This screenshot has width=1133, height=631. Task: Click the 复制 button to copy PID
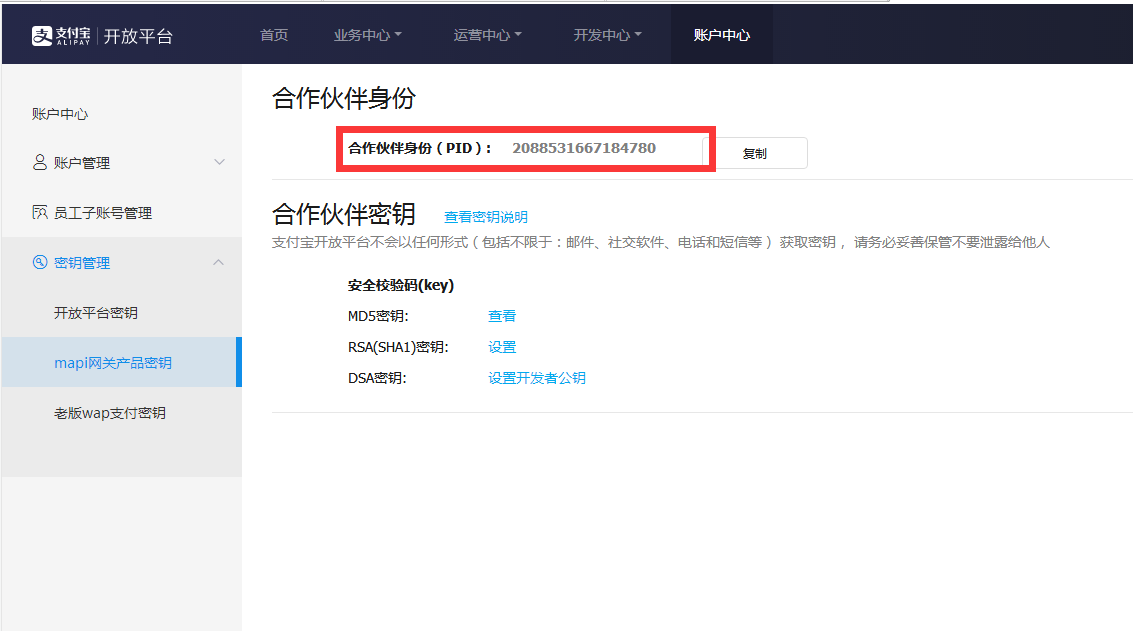pos(757,153)
